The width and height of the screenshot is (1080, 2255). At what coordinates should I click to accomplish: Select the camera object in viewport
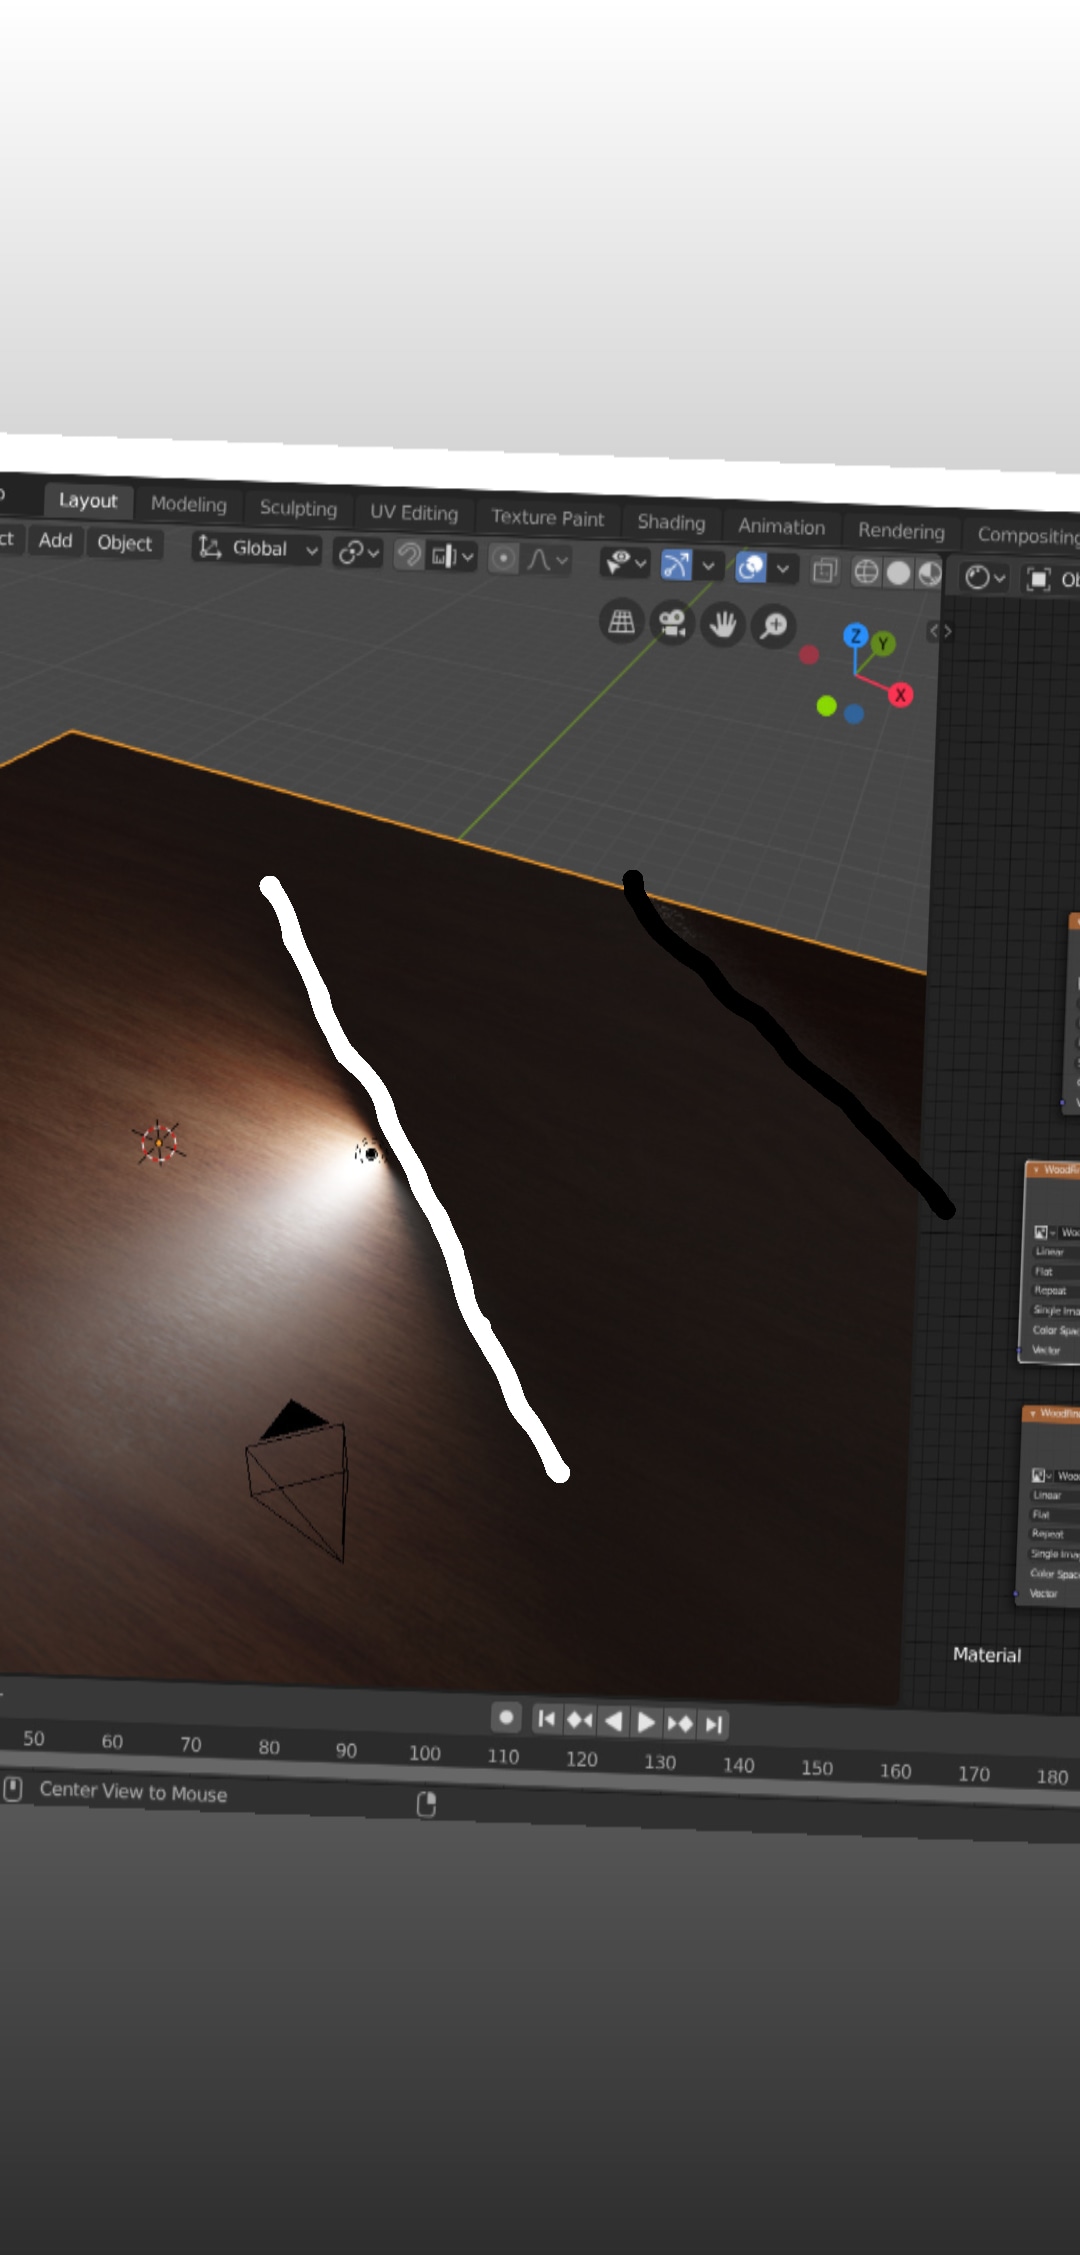297,1480
